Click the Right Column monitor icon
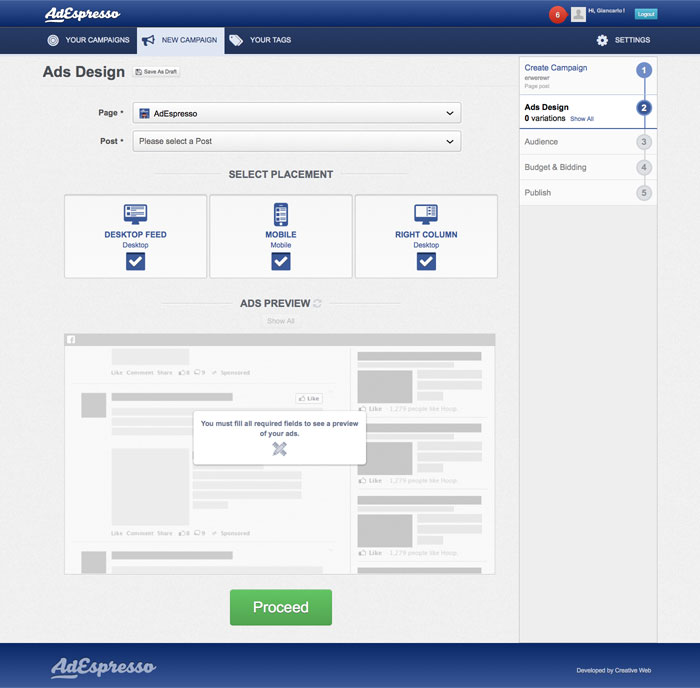Screen dimensions: 700x688 pos(426,214)
